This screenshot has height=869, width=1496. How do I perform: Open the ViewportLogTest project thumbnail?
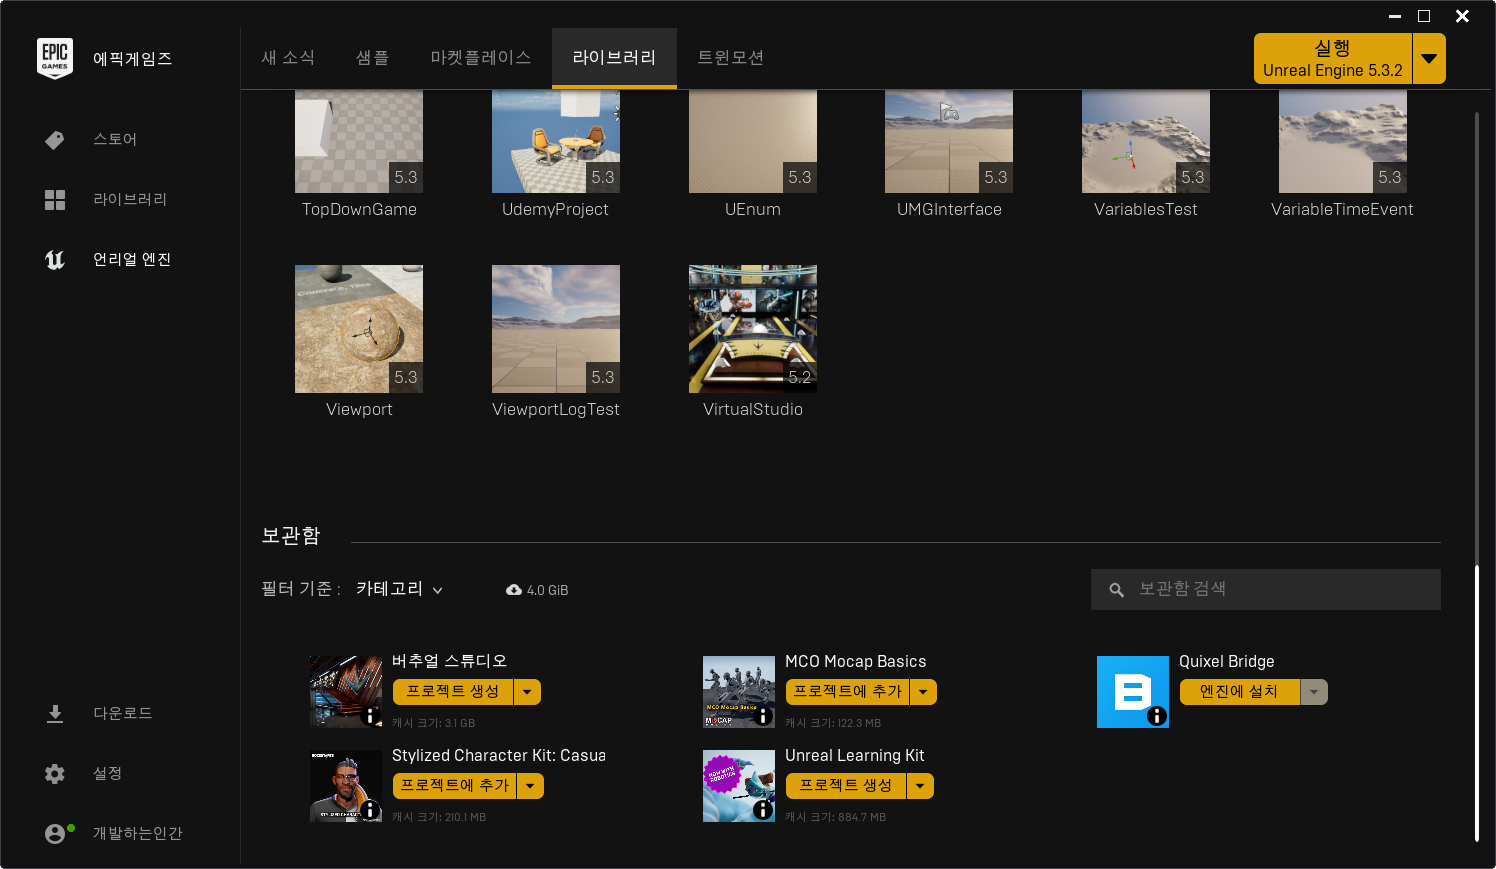[556, 329]
